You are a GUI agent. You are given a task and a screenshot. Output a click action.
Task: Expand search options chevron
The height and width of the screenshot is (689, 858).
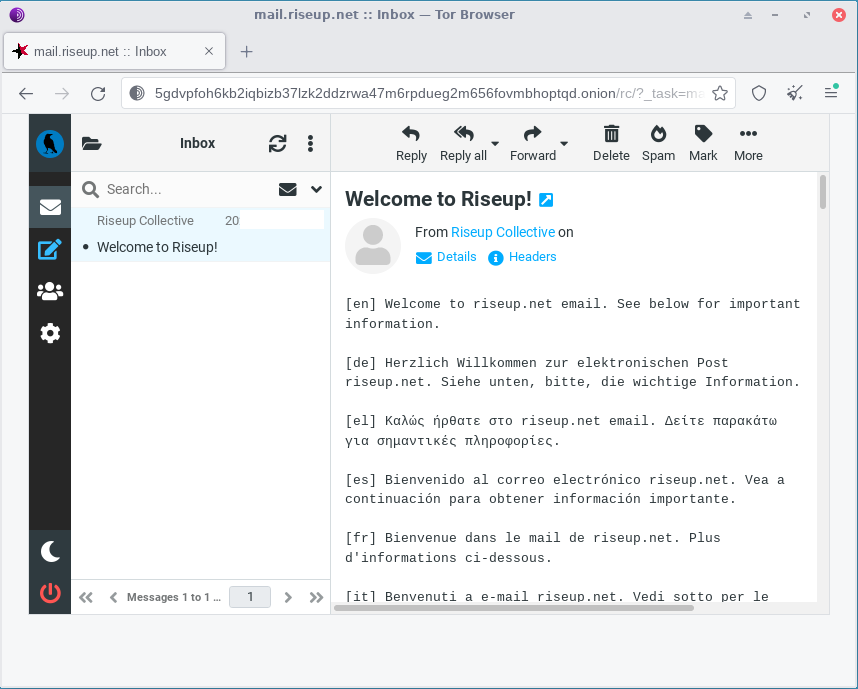coord(316,189)
